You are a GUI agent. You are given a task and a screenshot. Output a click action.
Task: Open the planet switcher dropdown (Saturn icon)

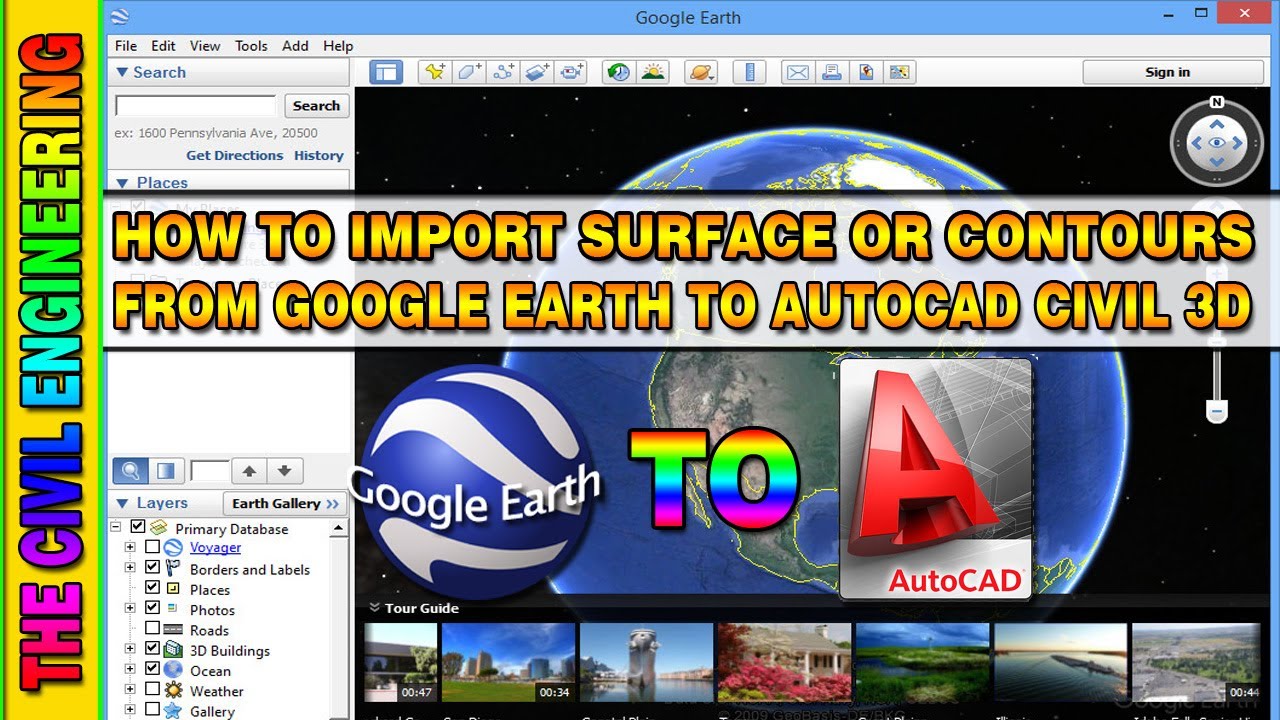click(701, 72)
